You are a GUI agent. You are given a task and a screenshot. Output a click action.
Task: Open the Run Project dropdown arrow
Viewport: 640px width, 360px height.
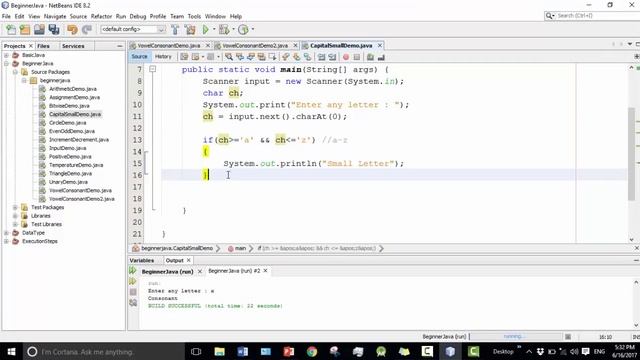214,29
